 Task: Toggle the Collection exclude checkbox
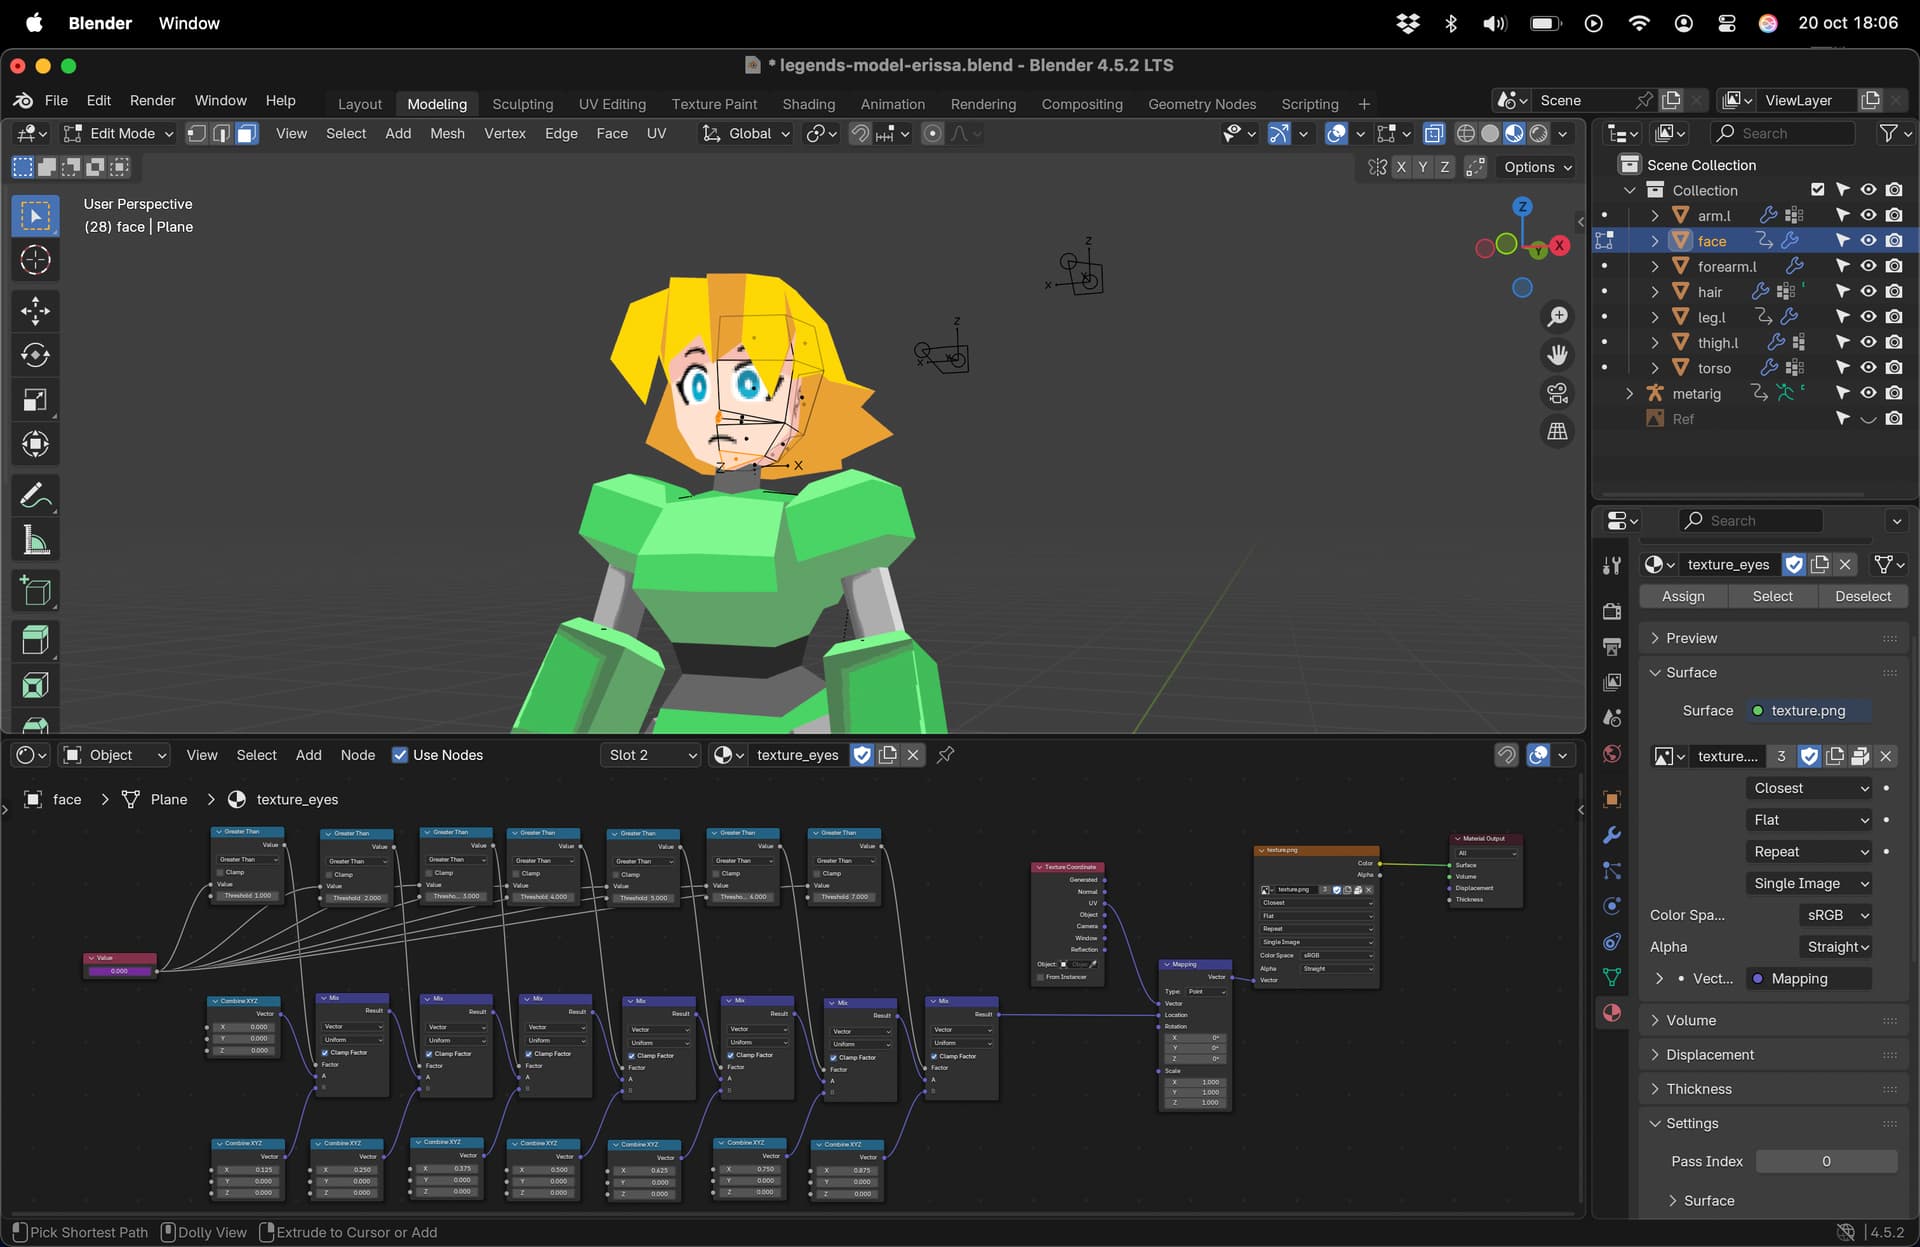tap(1817, 190)
